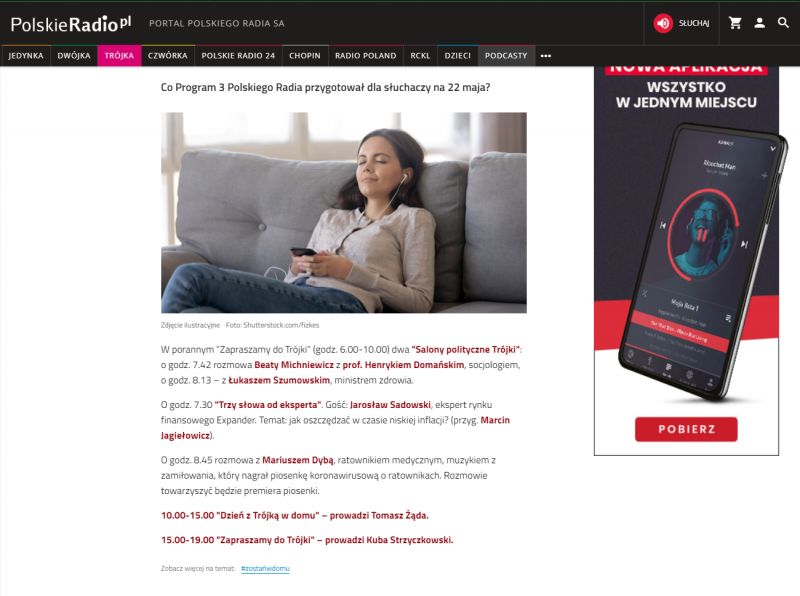Screen dimensions: 800x596
Task: Go to Polskie Radio 24 tab
Action: tap(238, 56)
